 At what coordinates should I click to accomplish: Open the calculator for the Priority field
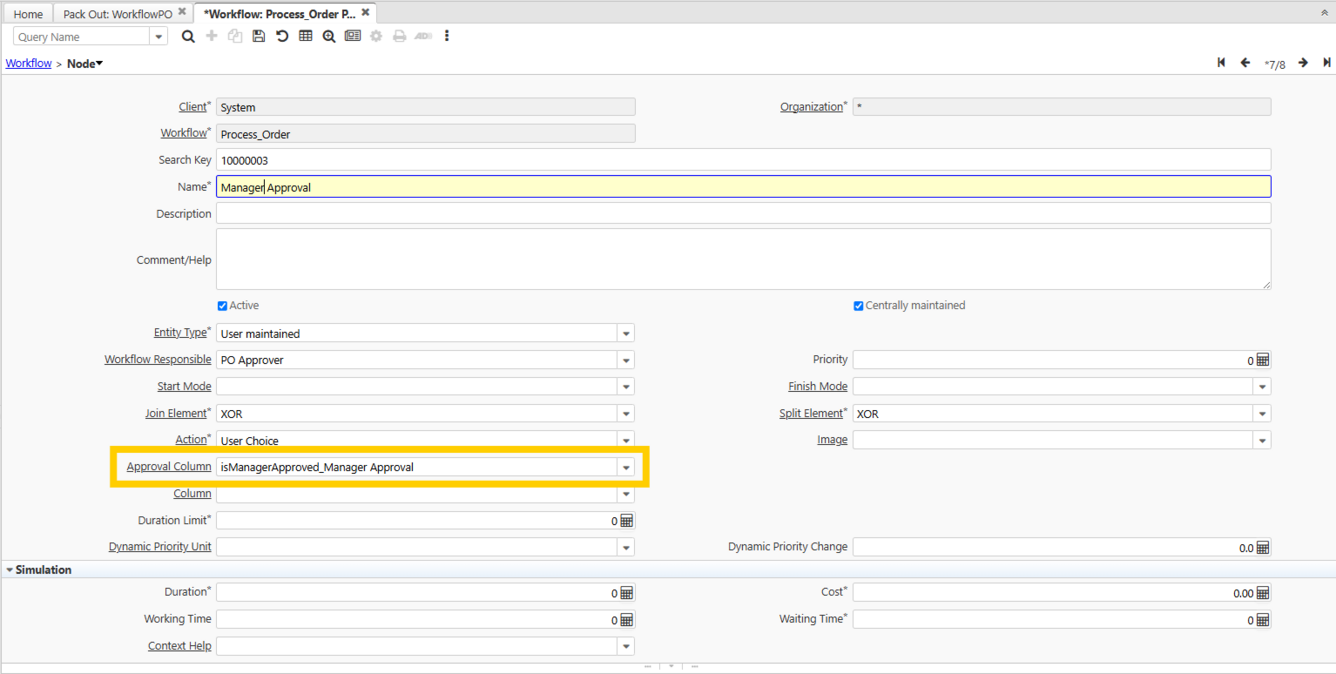pyautogui.click(x=1263, y=360)
